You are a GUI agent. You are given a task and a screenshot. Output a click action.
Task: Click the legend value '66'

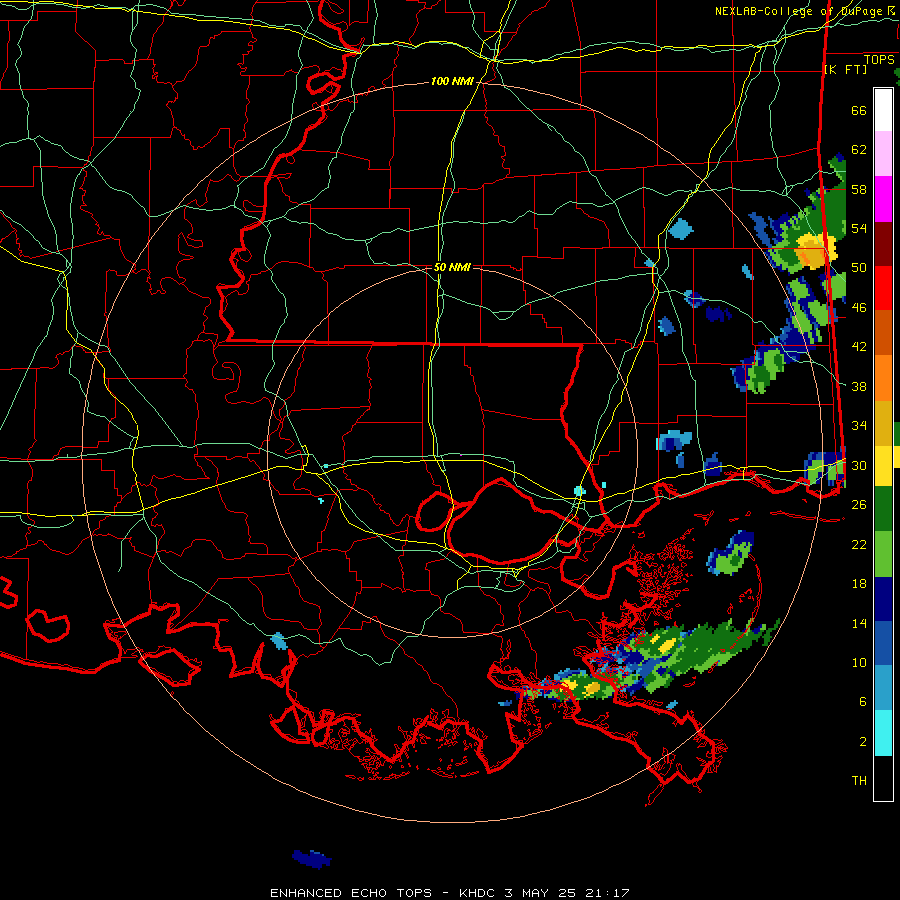click(x=859, y=110)
